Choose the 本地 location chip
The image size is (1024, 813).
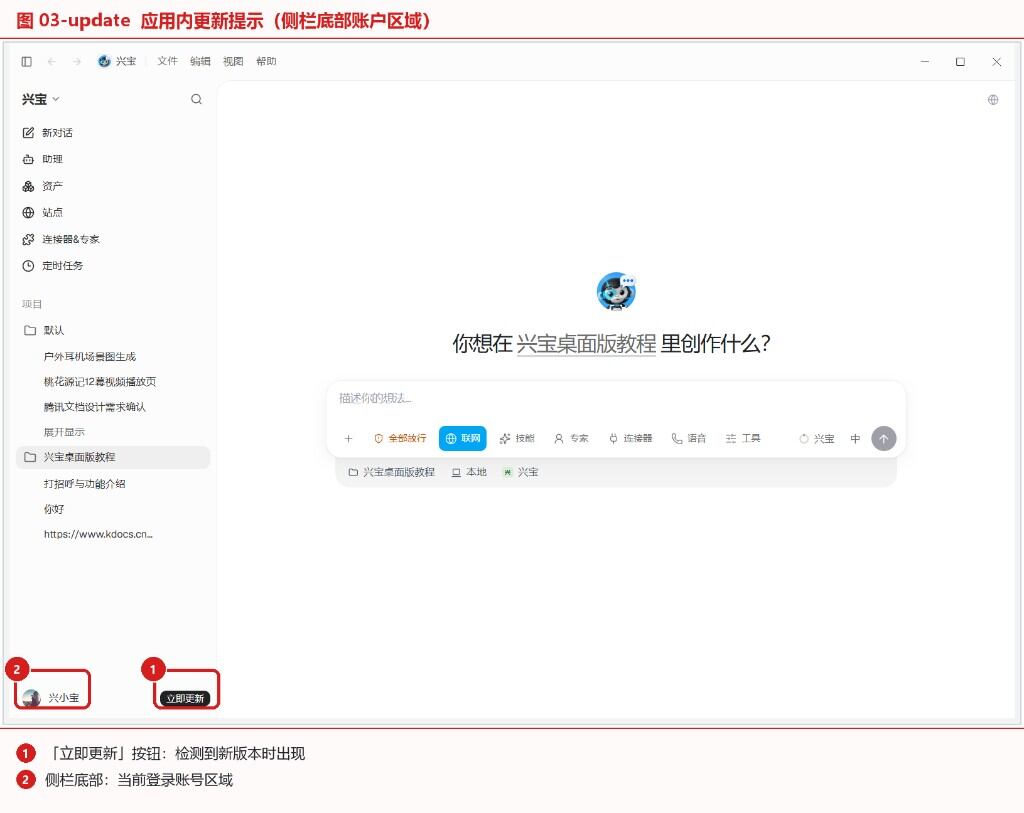pyautogui.click(x=469, y=472)
